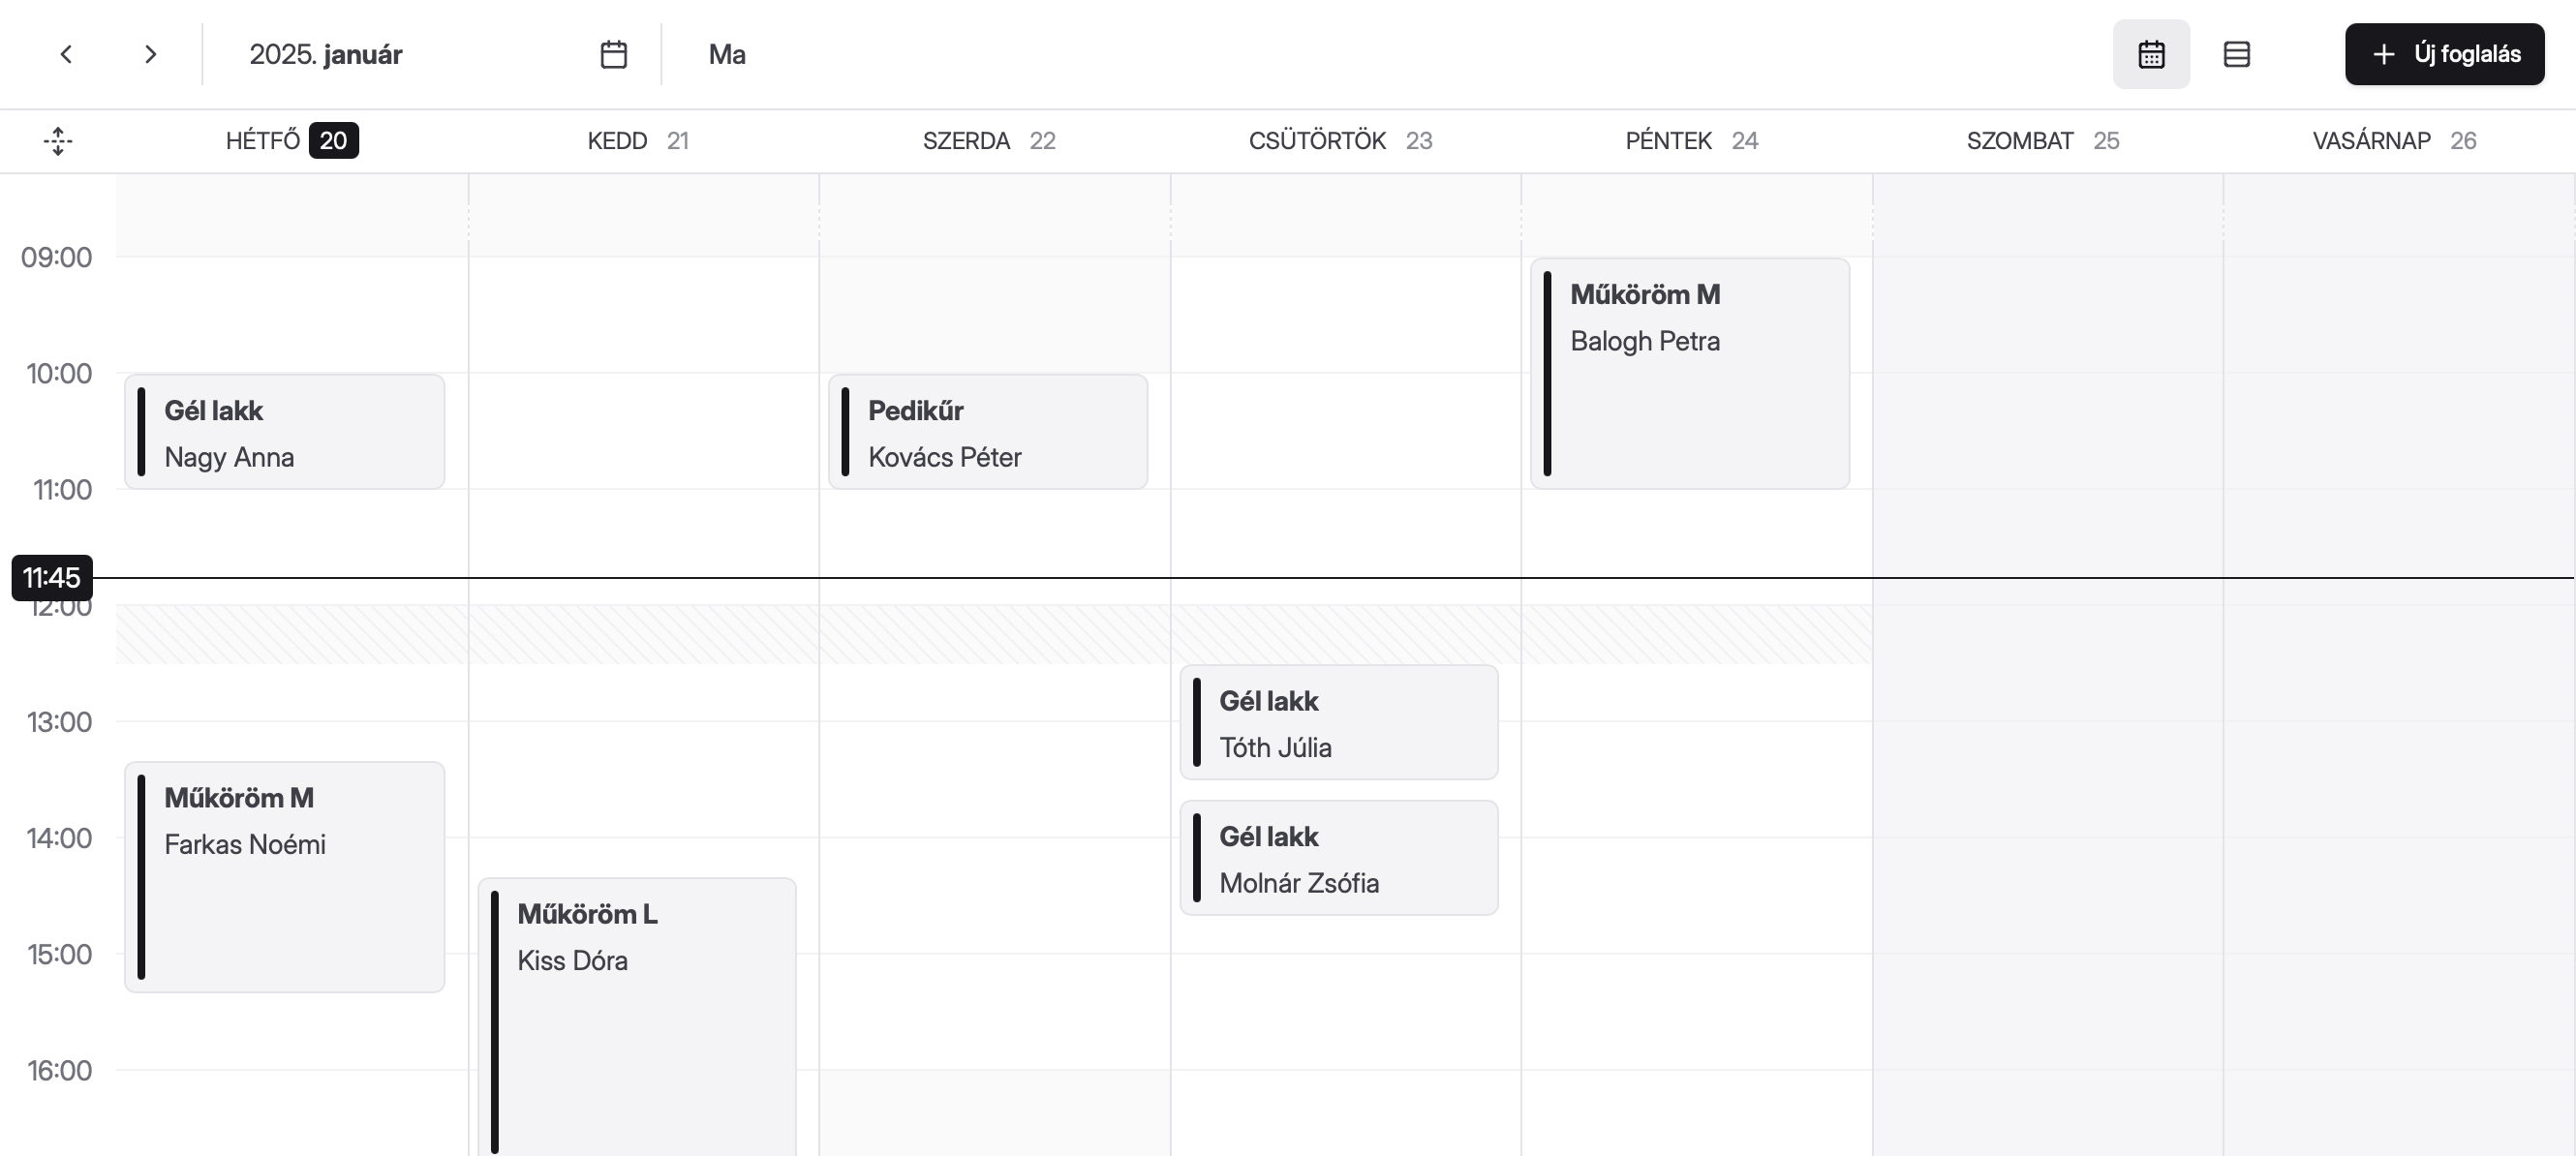Open the date picker calendar icon
Screen dimensions: 2576x1156
point(613,54)
